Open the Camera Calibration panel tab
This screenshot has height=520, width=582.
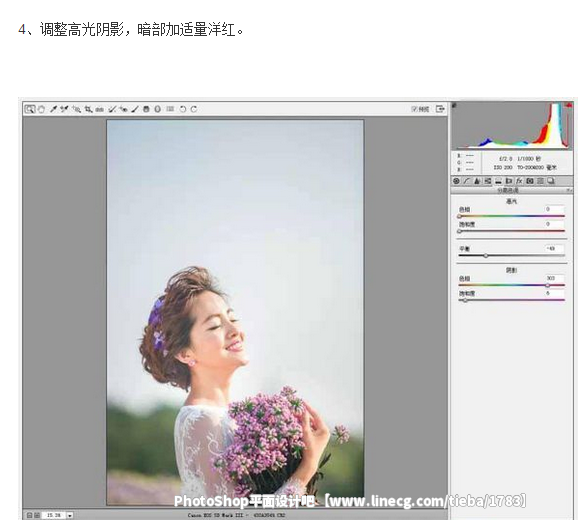coord(530,181)
